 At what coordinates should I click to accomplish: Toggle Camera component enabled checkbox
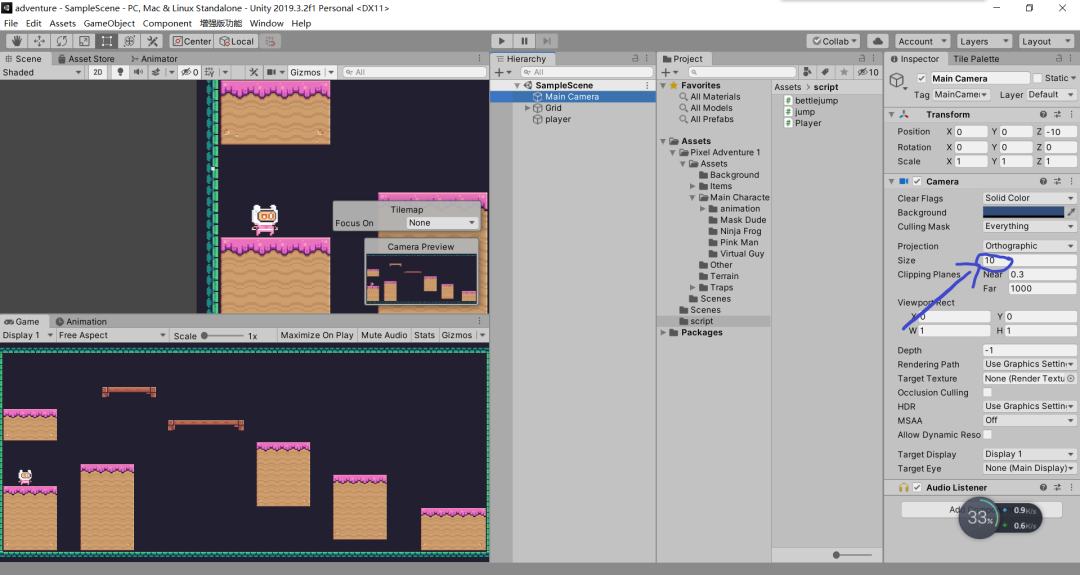(x=917, y=182)
